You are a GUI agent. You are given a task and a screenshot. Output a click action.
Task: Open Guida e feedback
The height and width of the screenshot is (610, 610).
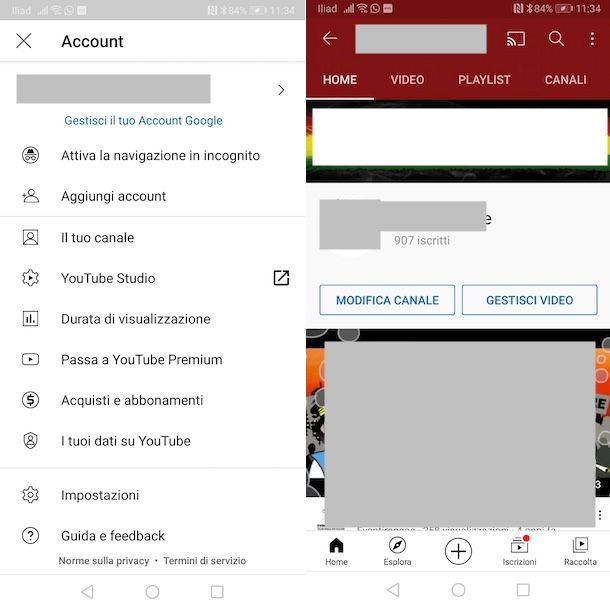tap(113, 536)
